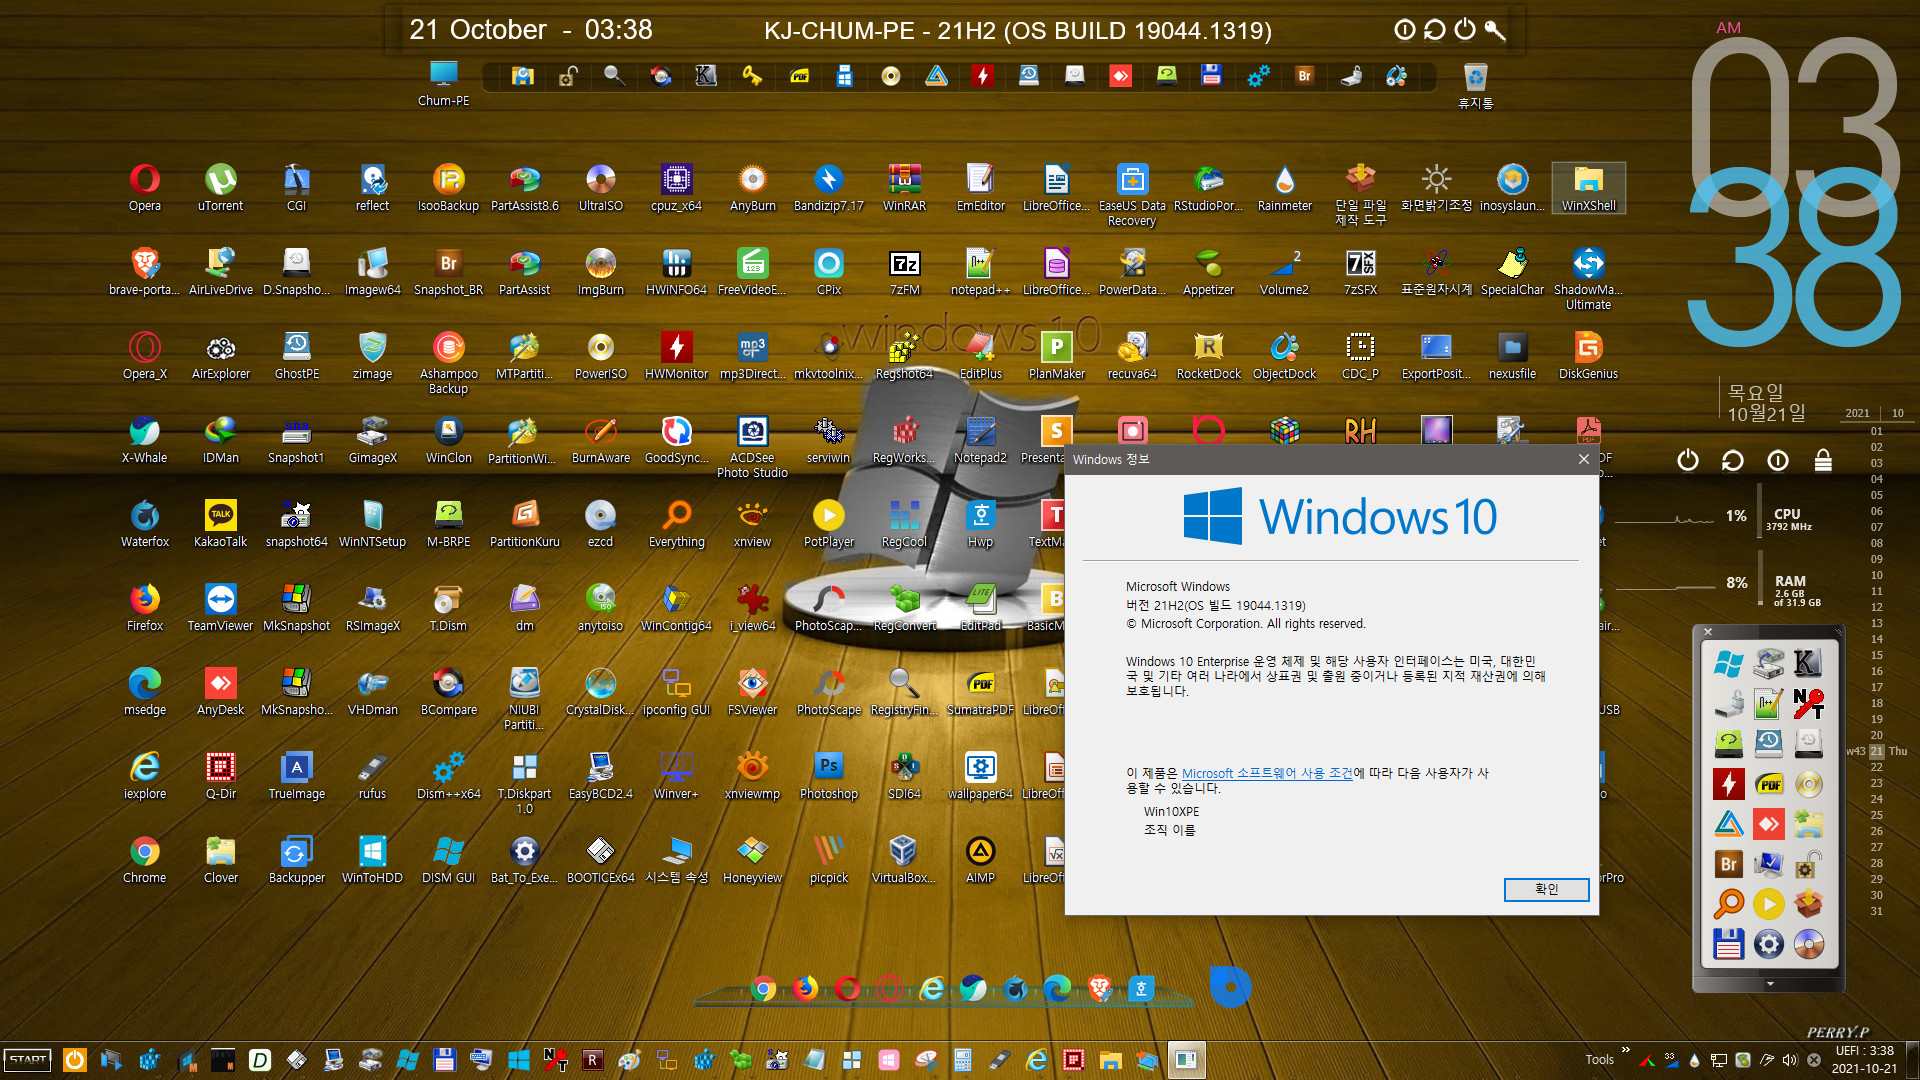The width and height of the screenshot is (1920, 1080).
Task: Open EasyBCD2.4 desktop icon
Action: click(600, 776)
